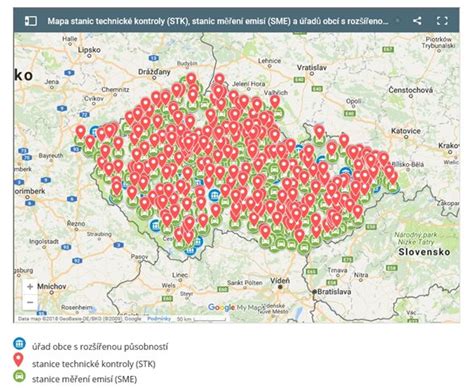Viewport: 474px width, 388px height.
Task: Click the Sankt Pölten city label
Action: (245, 283)
